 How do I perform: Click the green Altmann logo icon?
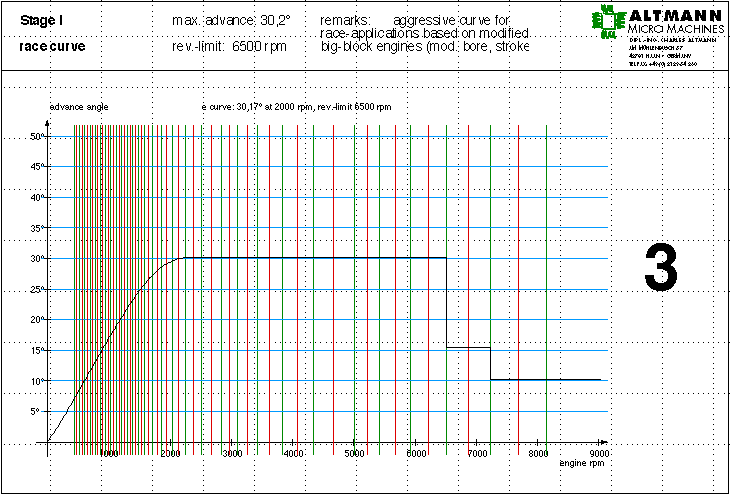click(606, 23)
